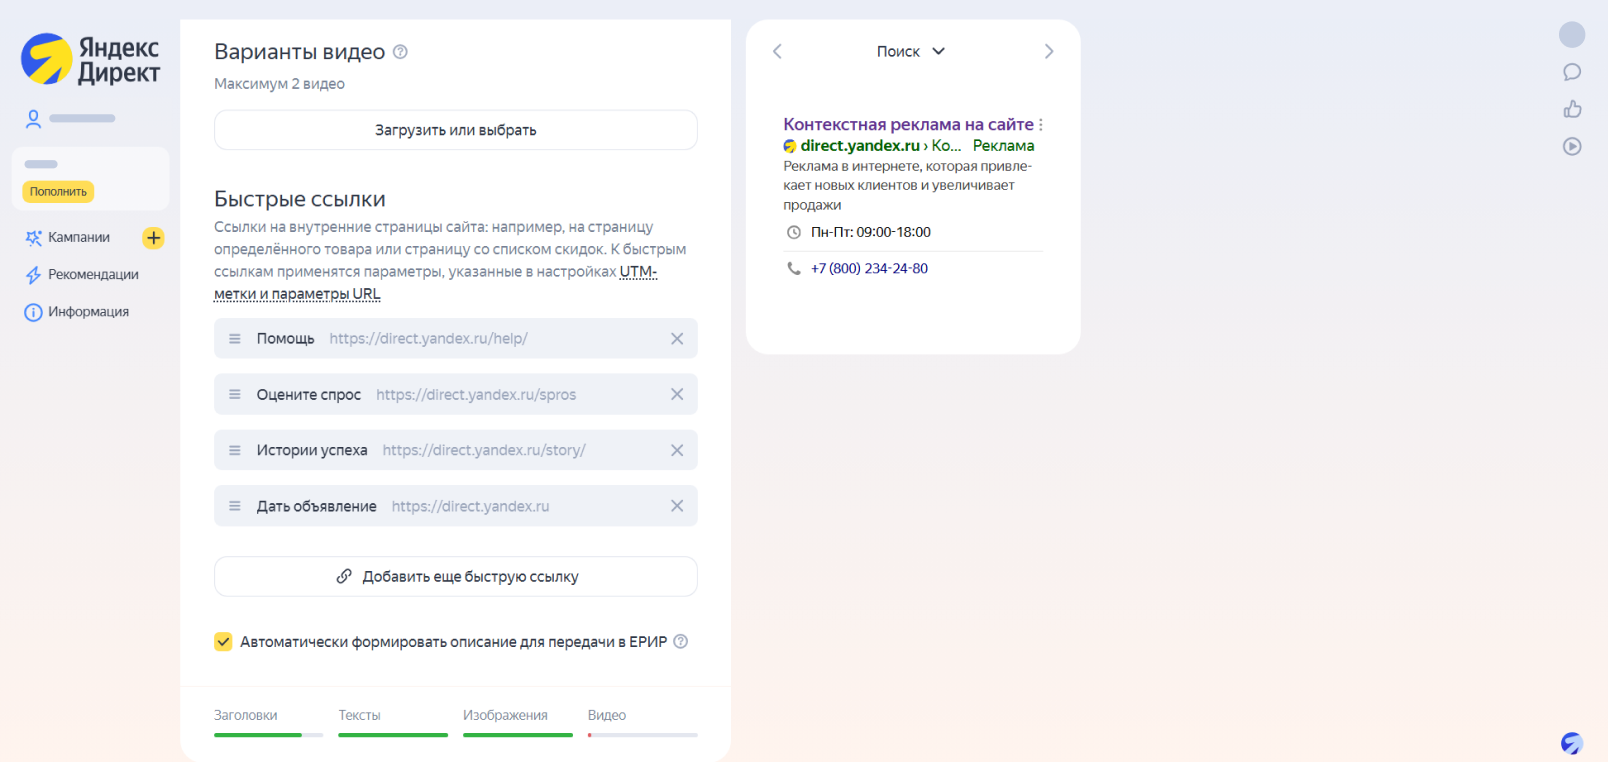Screen dimensions: 1608x762
Task: Click the play video tutorial icon
Action: pos(1572,146)
